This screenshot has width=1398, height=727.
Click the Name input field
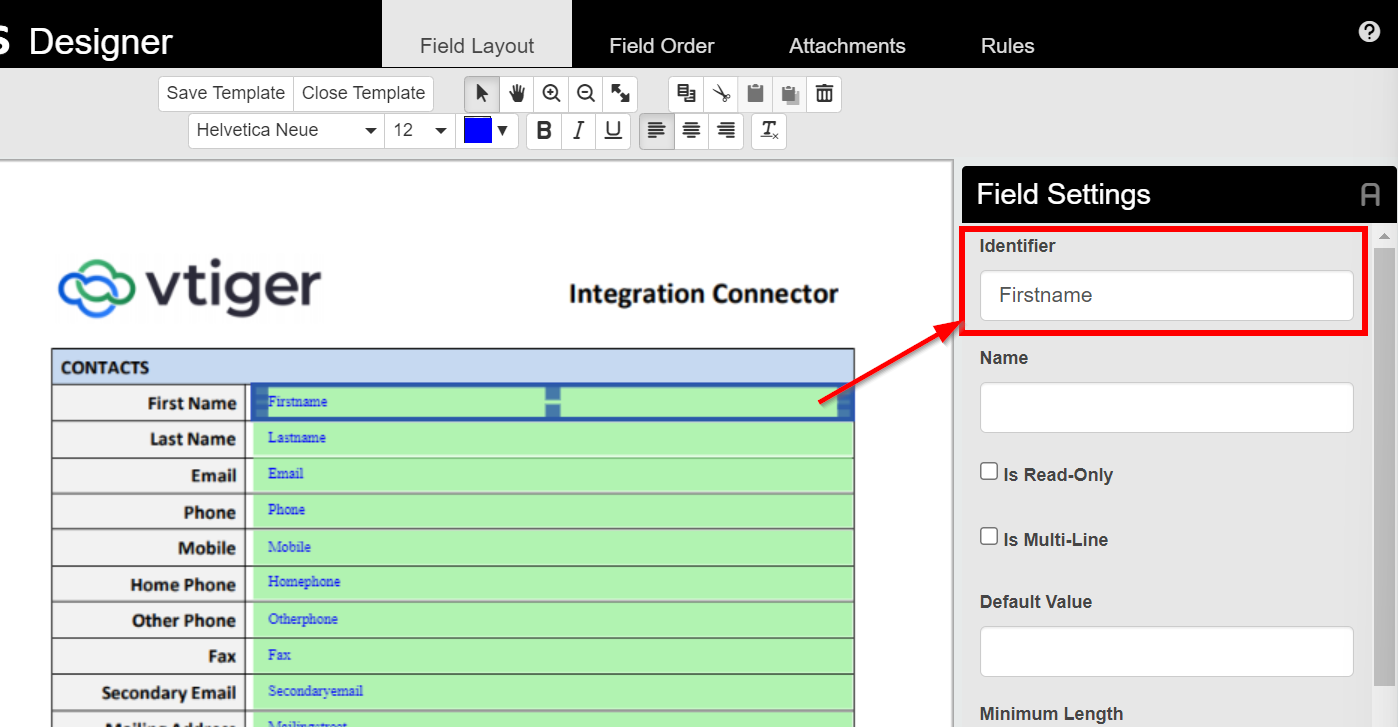(1166, 407)
